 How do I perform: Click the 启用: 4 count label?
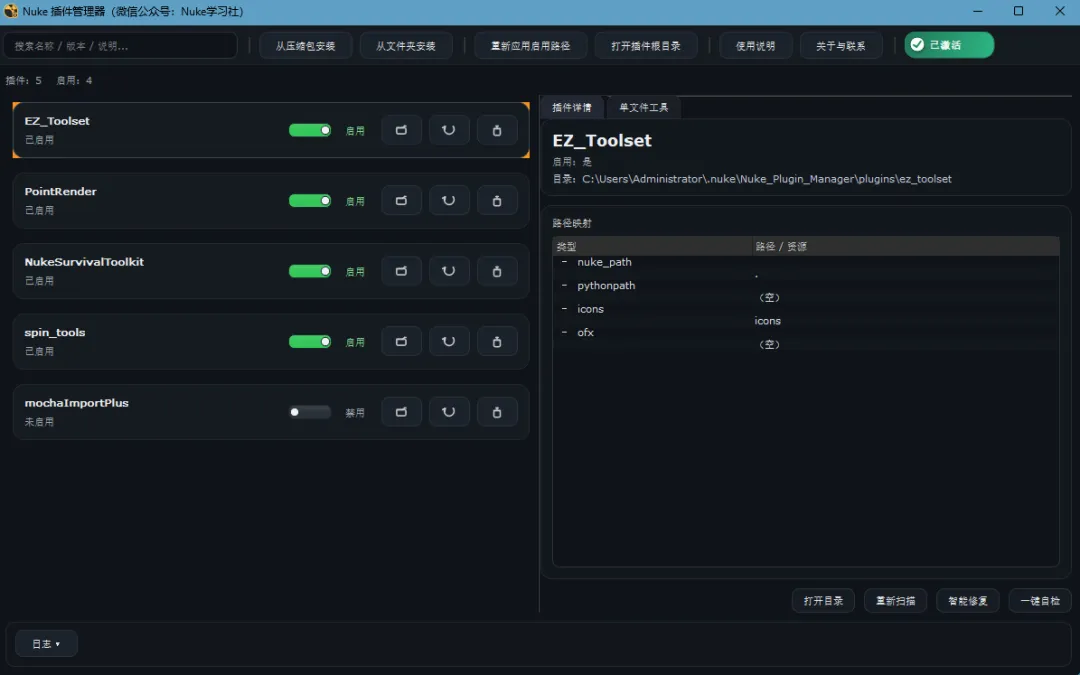74,81
